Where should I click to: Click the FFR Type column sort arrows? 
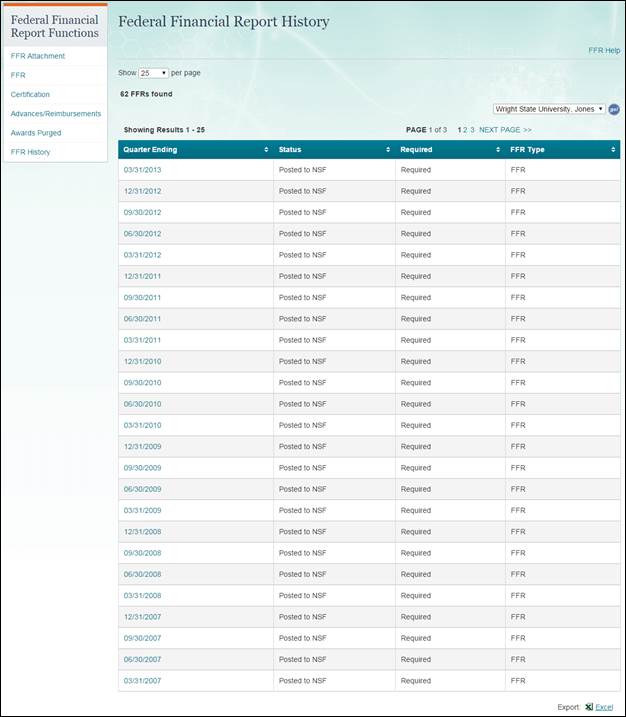613,149
